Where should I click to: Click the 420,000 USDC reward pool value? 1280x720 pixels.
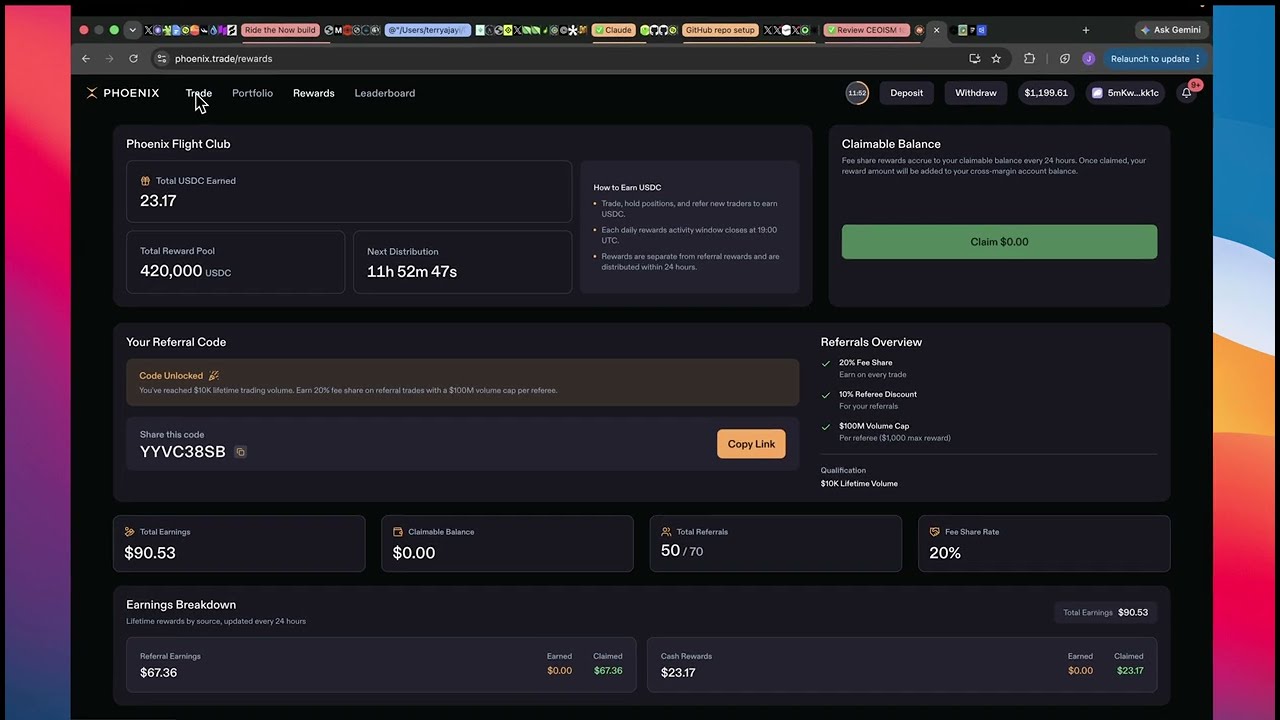185,271
